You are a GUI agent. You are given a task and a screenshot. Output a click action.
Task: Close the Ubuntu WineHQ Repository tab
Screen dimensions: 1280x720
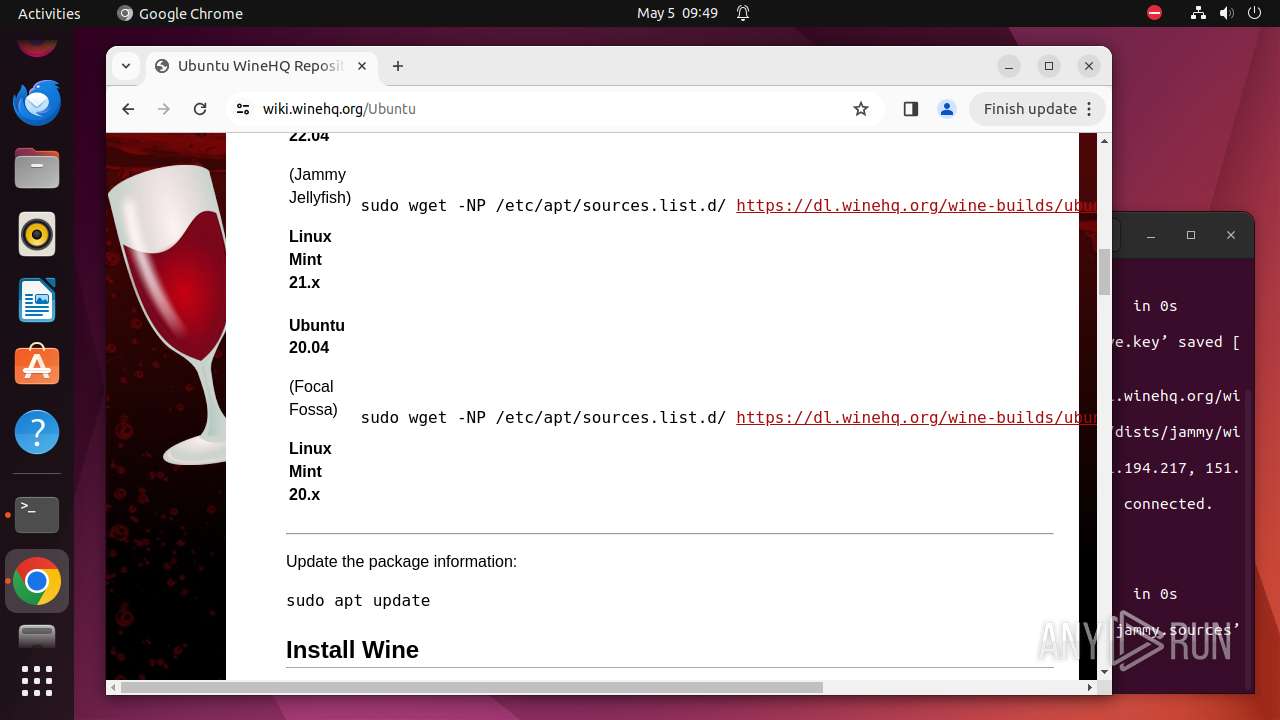coord(362,66)
